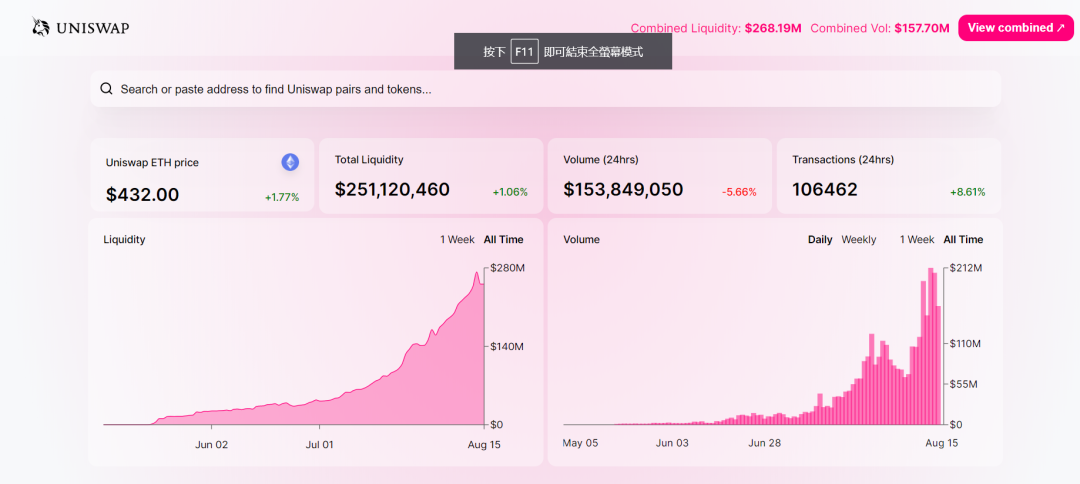This screenshot has height=484, width=1080.
Task: Click the Jun 02 liquidity axis date
Action: click(x=211, y=445)
